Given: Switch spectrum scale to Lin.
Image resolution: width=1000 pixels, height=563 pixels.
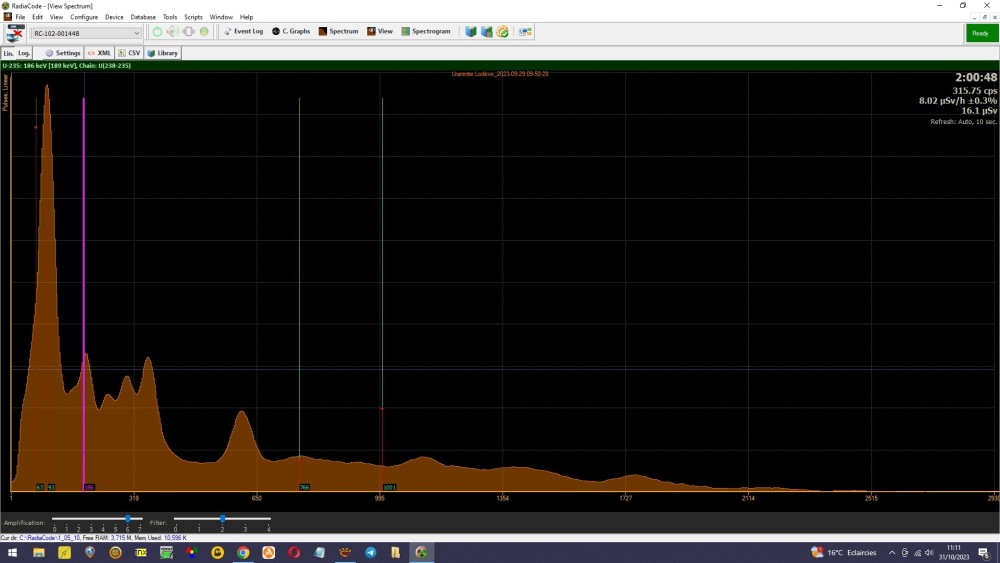Looking at the screenshot, I should point(9,53).
